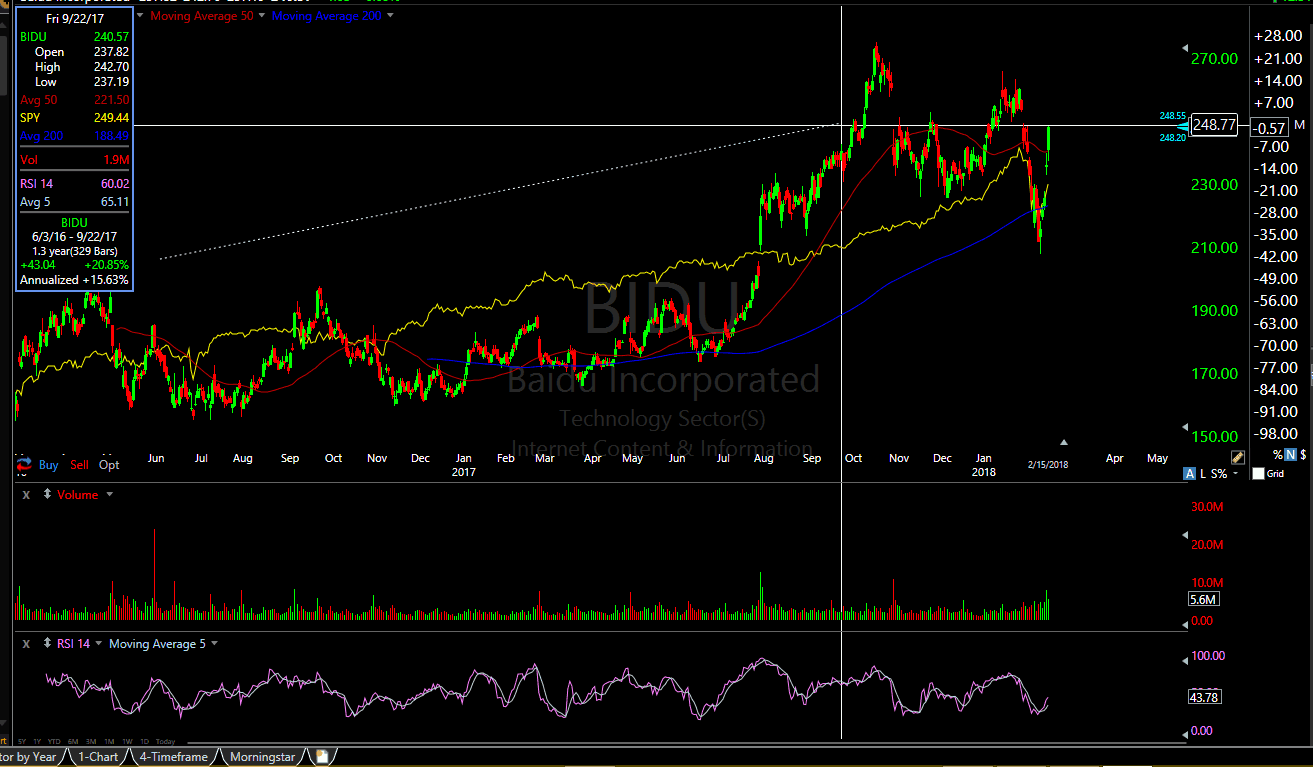Click the trade ticket arrows icon beside Buy
This screenshot has height=767, width=1313.
tap(23, 465)
